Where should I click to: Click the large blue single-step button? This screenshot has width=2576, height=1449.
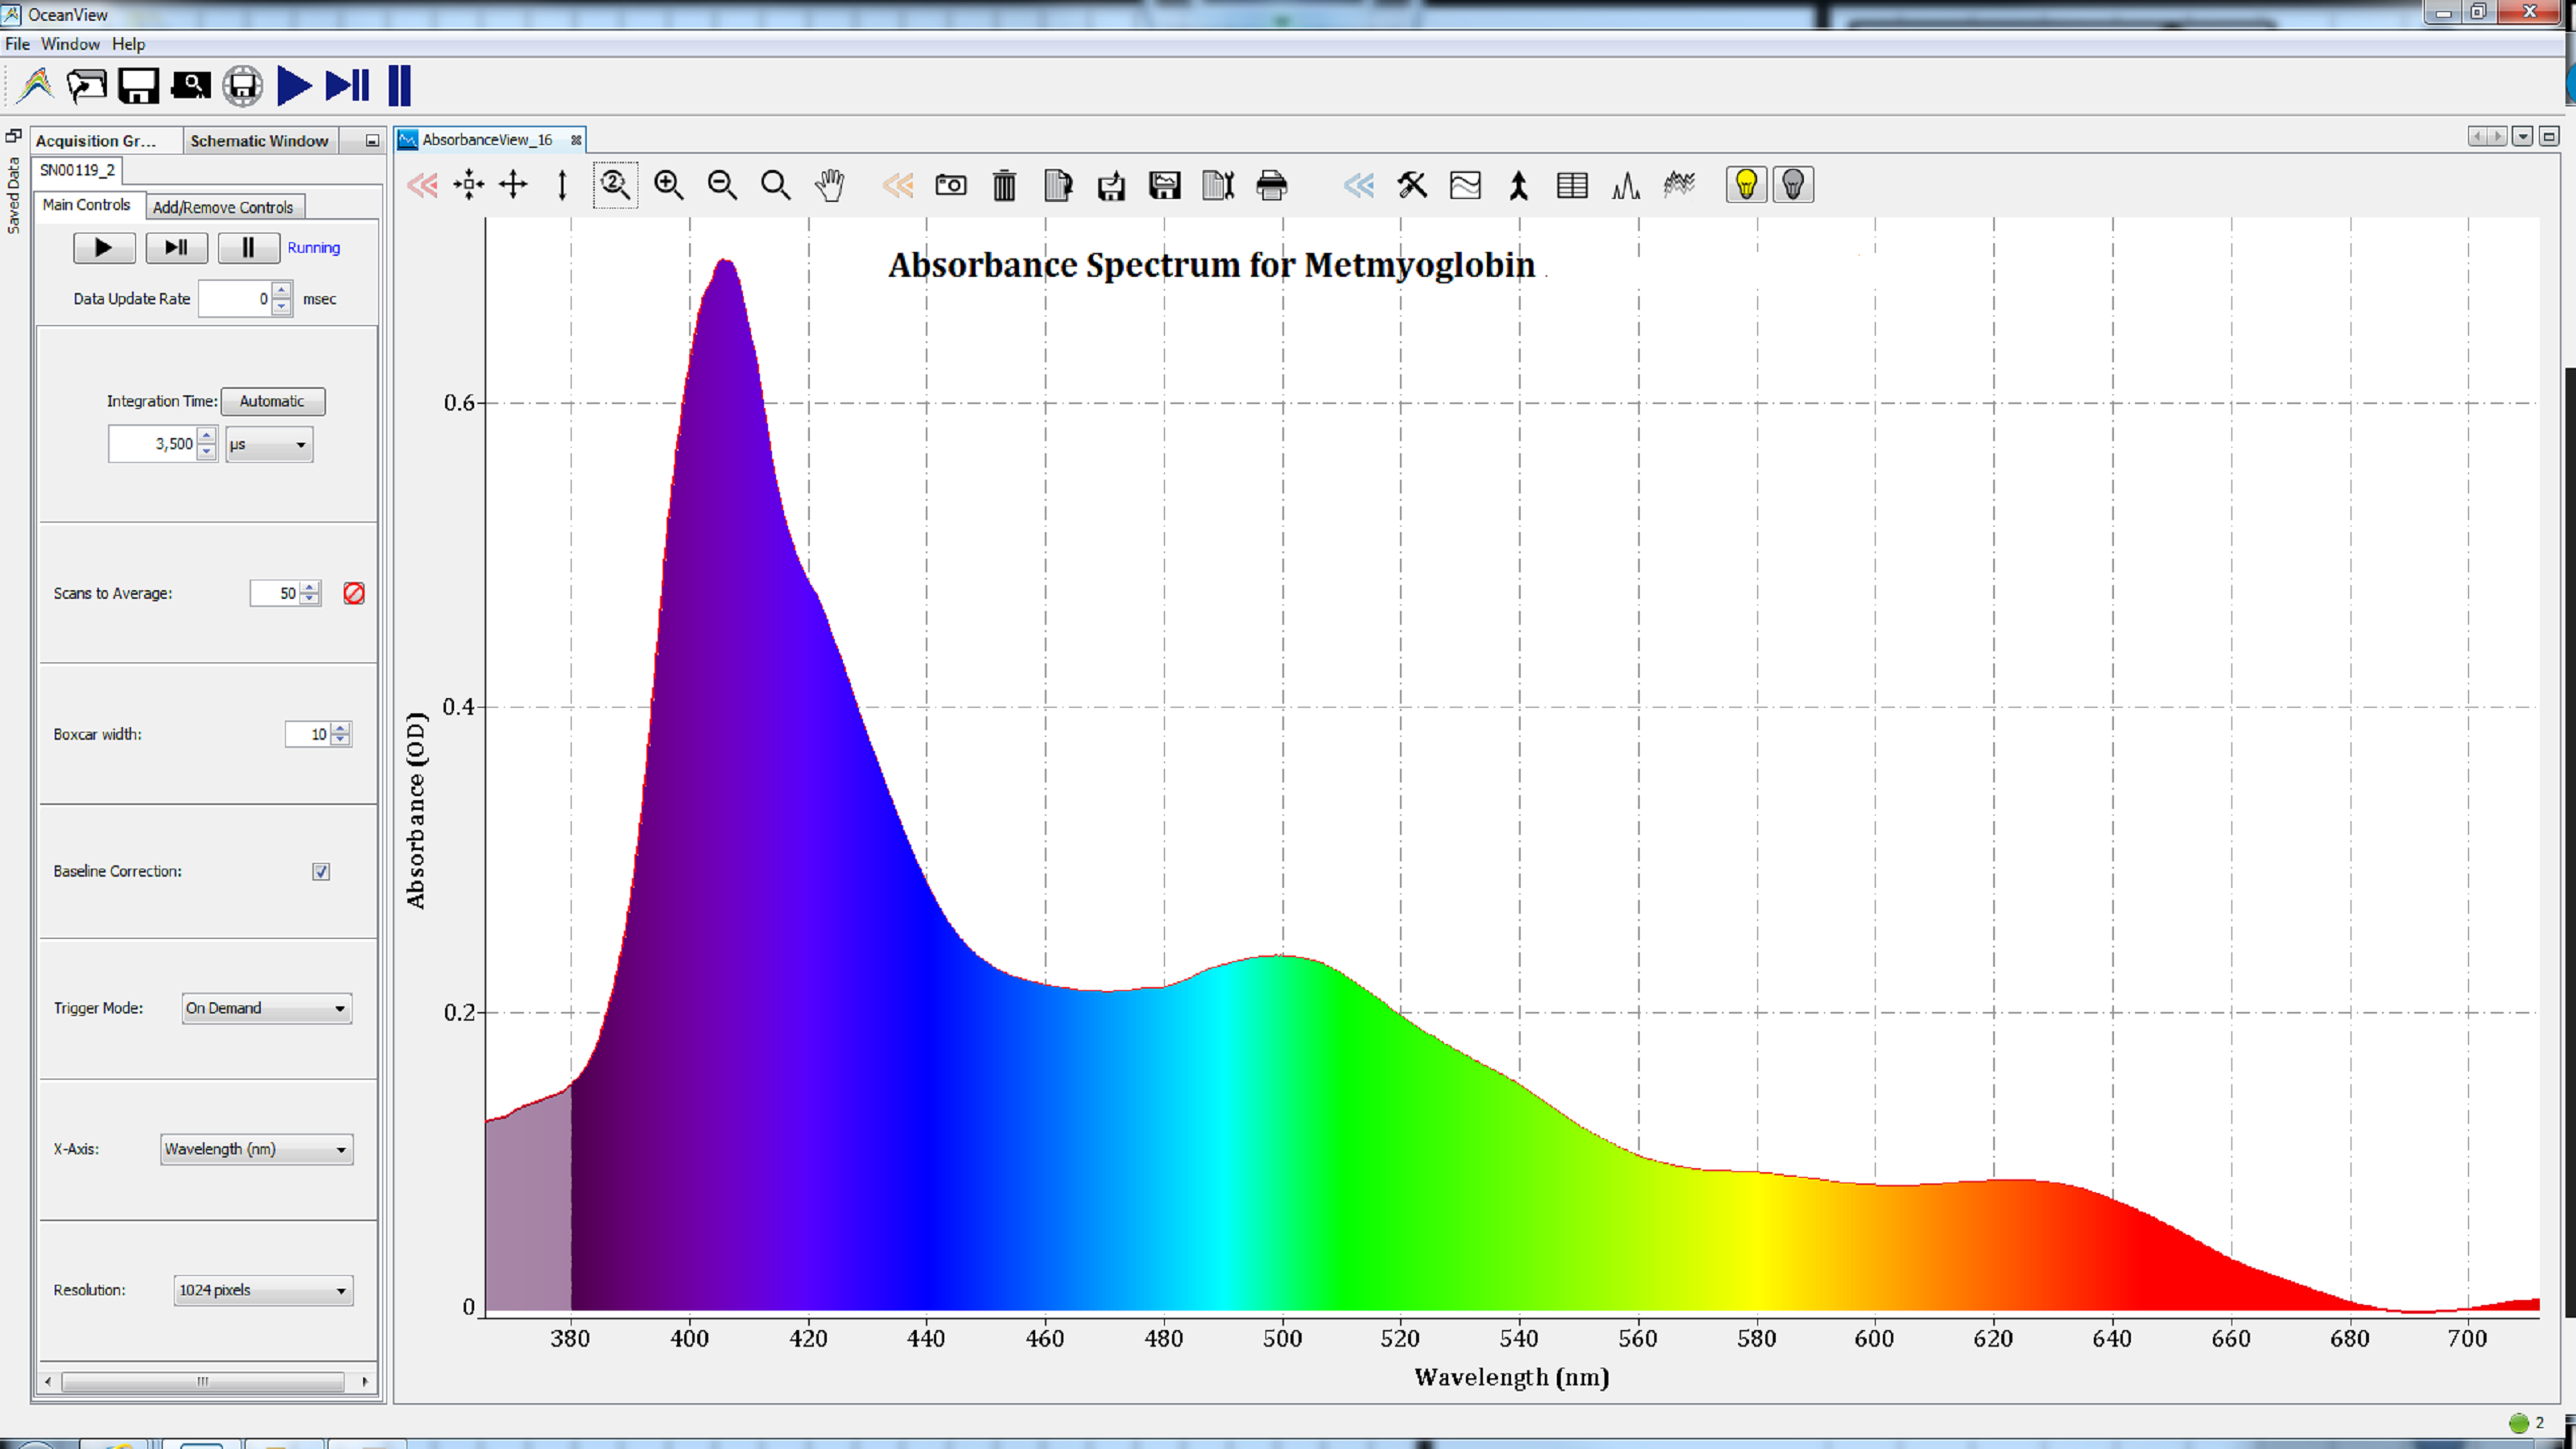coord(348,86)
